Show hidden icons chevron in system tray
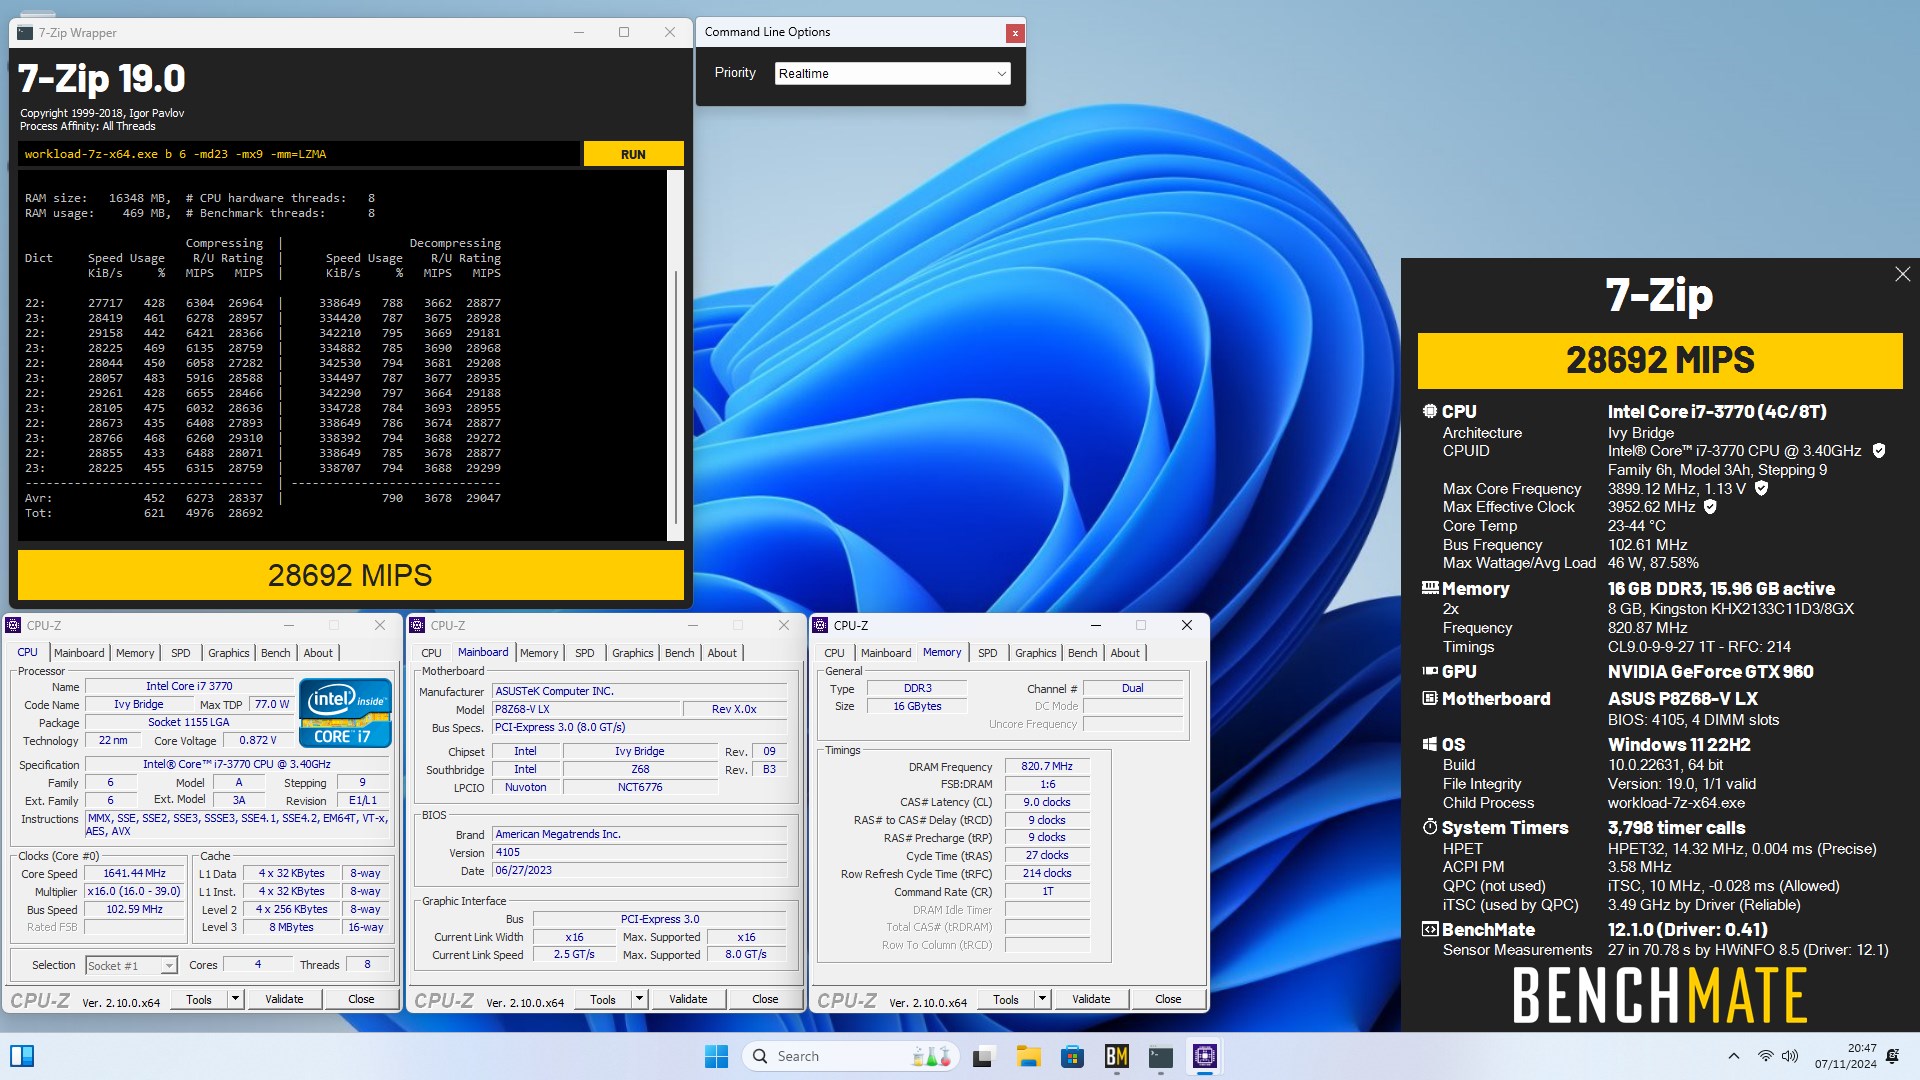 [1734, 1056]
